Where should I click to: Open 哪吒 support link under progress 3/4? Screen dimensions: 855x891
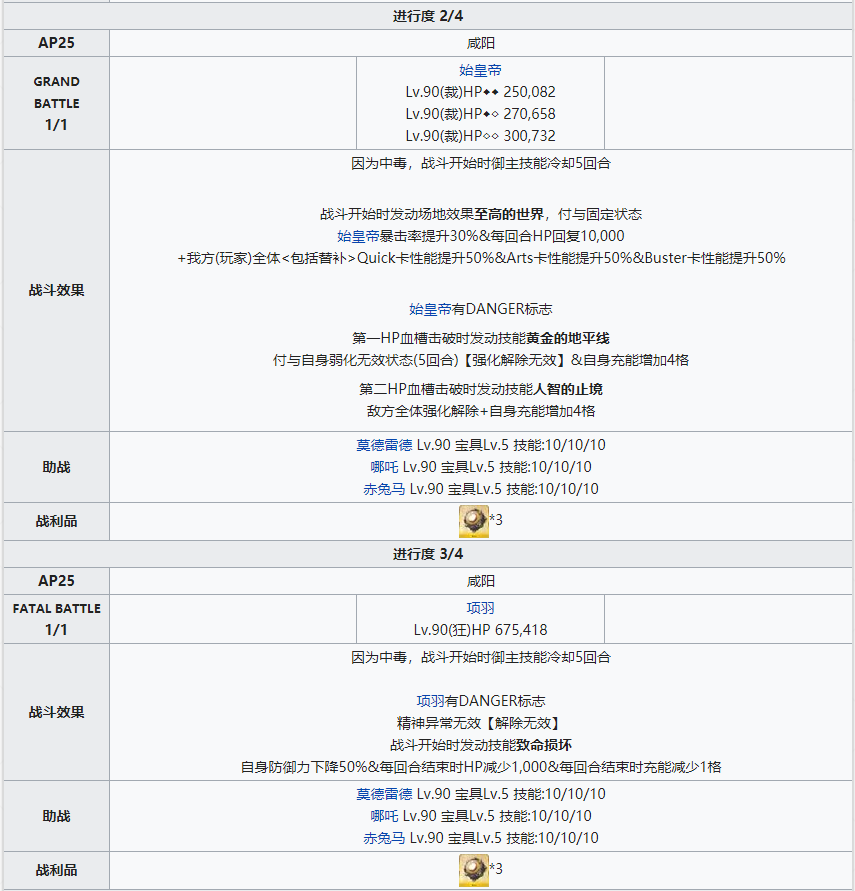pos(384,816)
